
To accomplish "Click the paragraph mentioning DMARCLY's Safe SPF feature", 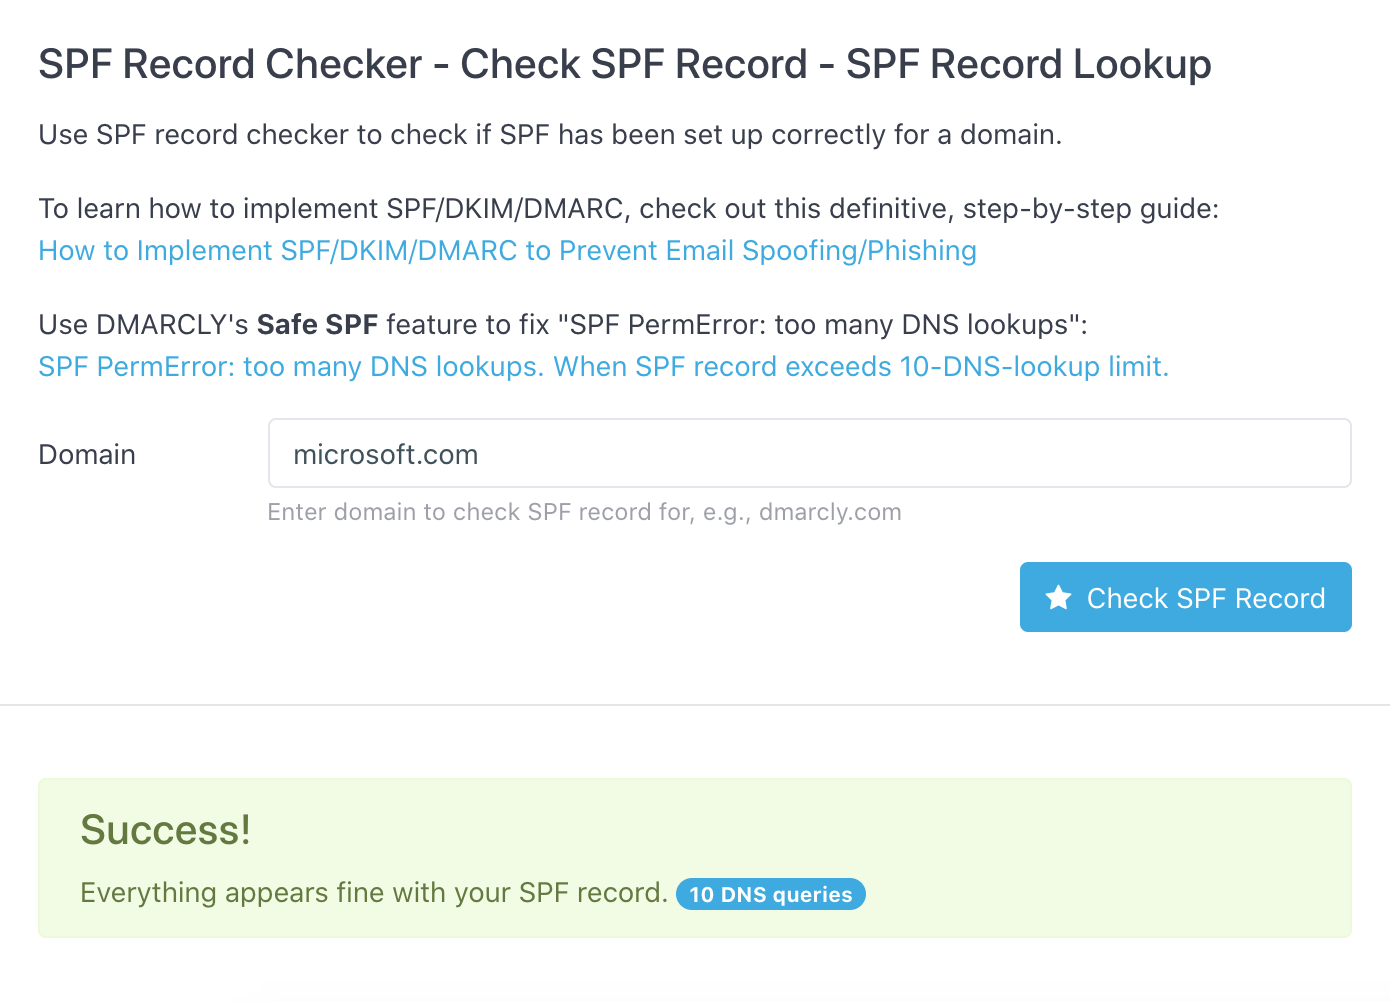I will pyautogui.click(x=563, y=324).
